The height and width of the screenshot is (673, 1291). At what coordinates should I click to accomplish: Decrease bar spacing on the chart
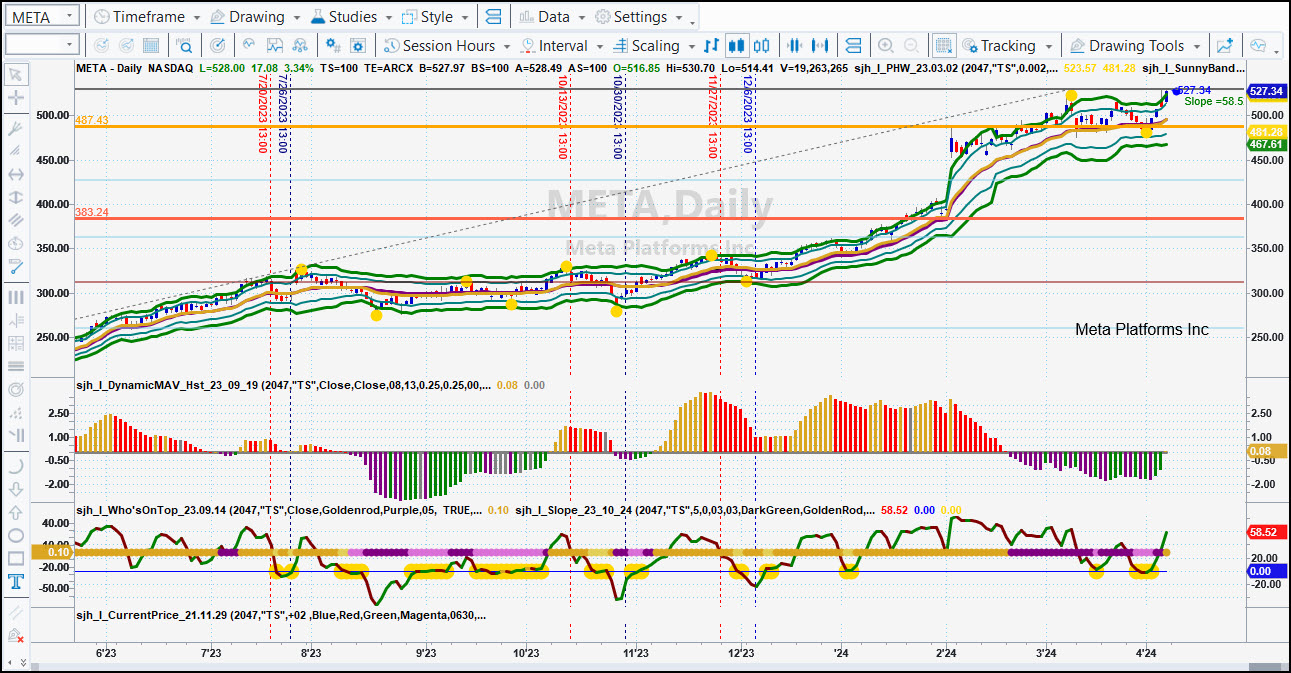pos(796,46)
